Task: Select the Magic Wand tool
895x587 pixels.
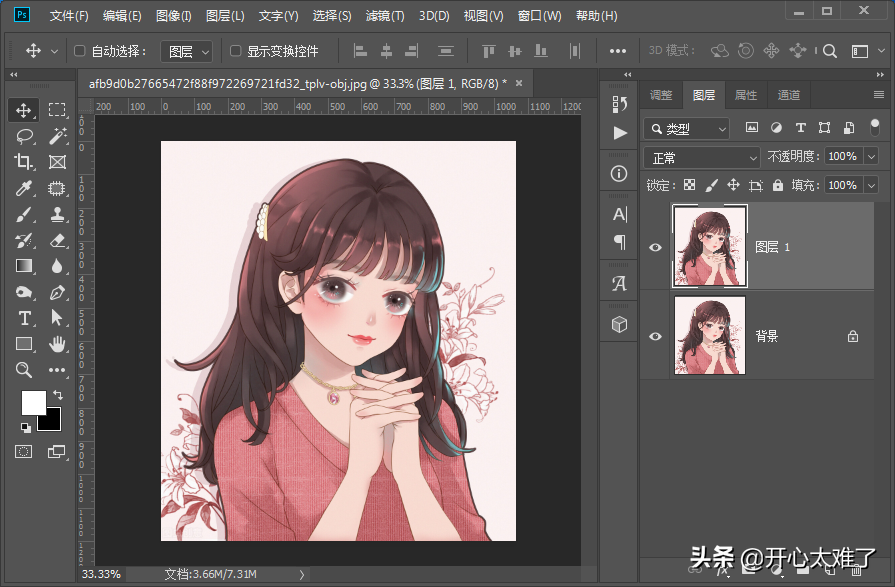Action: 57,135
